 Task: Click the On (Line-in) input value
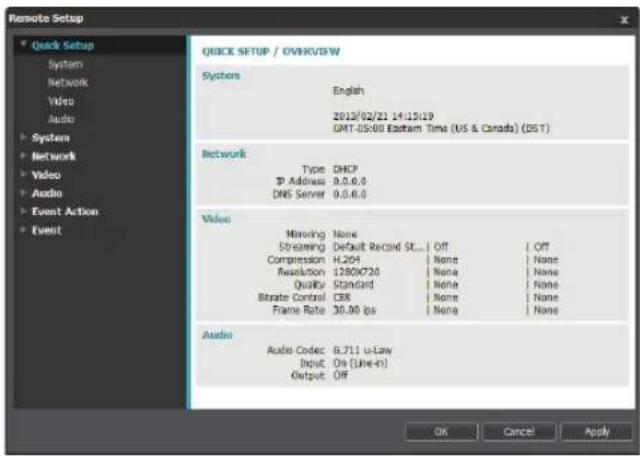[360, 363]
